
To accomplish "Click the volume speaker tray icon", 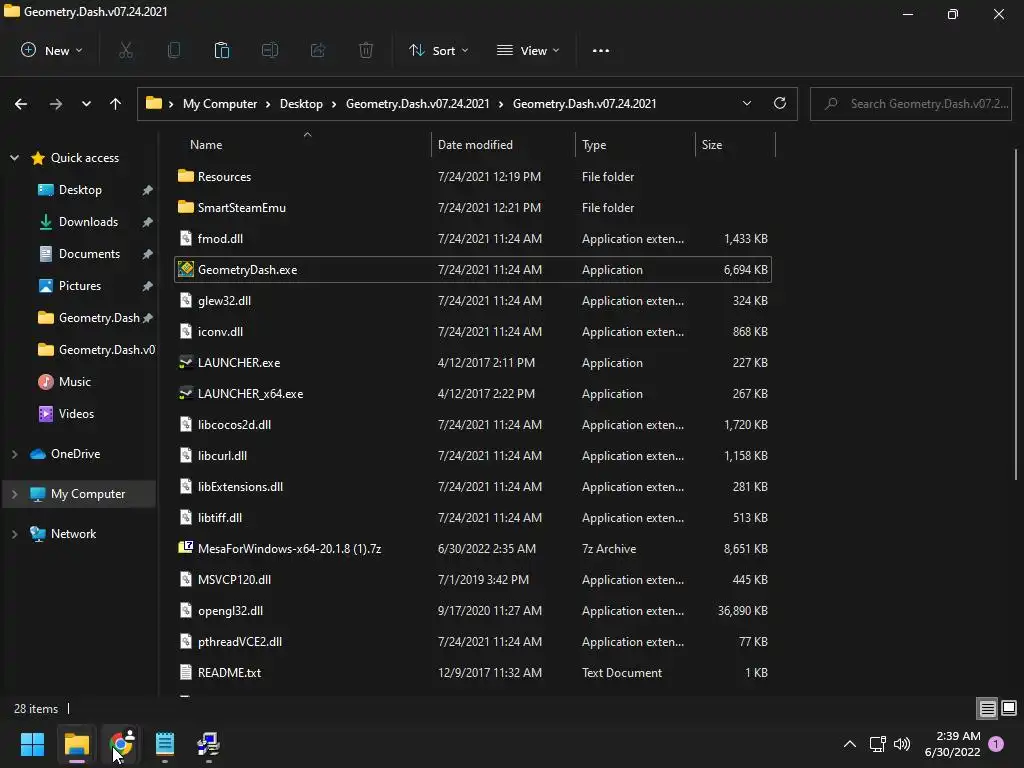I will pos(902,744).
